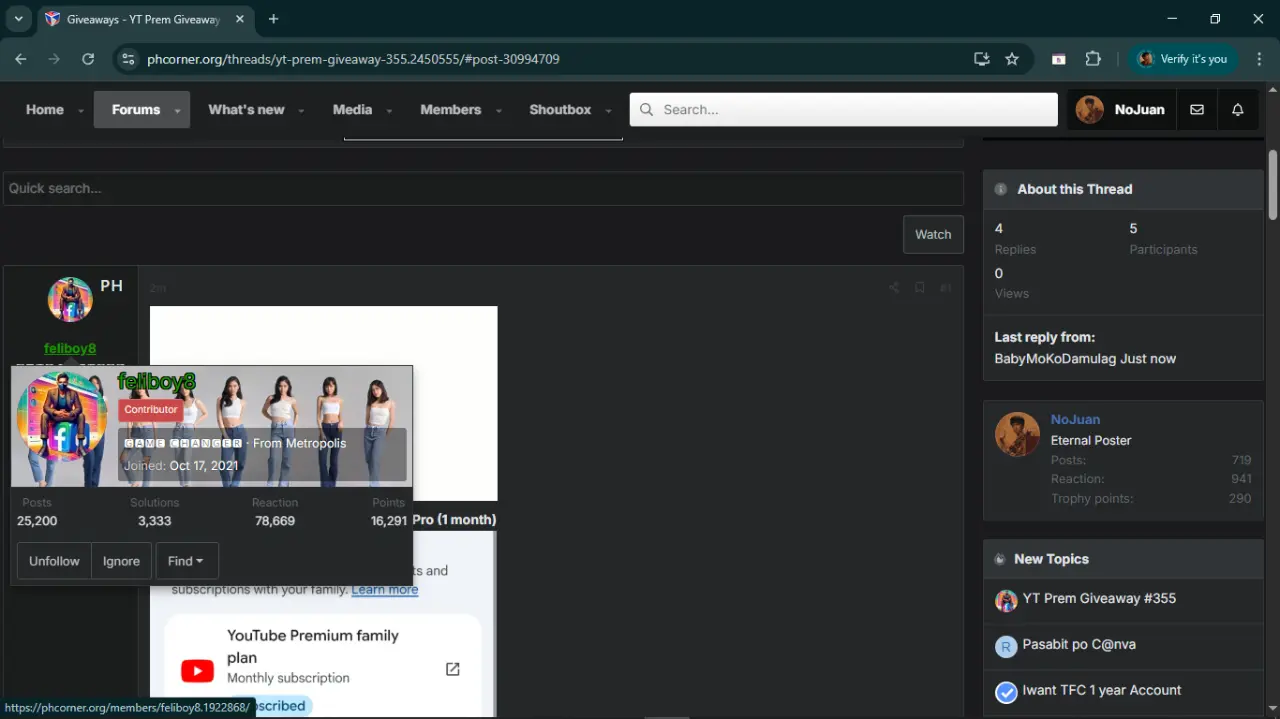This screenshot has height=719, width=1280.
Task: Click the red extension icon in toolbar
Action: pos(1058,59)
